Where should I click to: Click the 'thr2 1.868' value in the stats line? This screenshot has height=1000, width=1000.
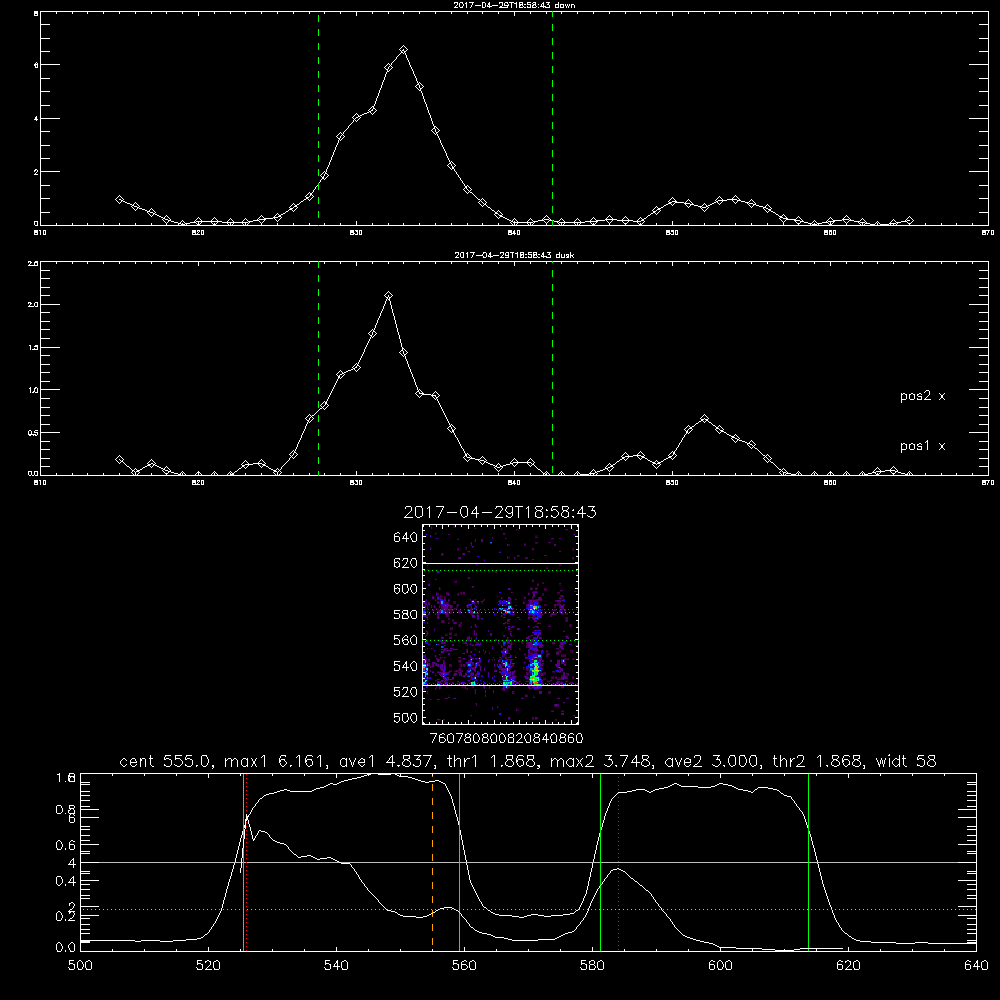pyautogui.click(x=818, y=761)
